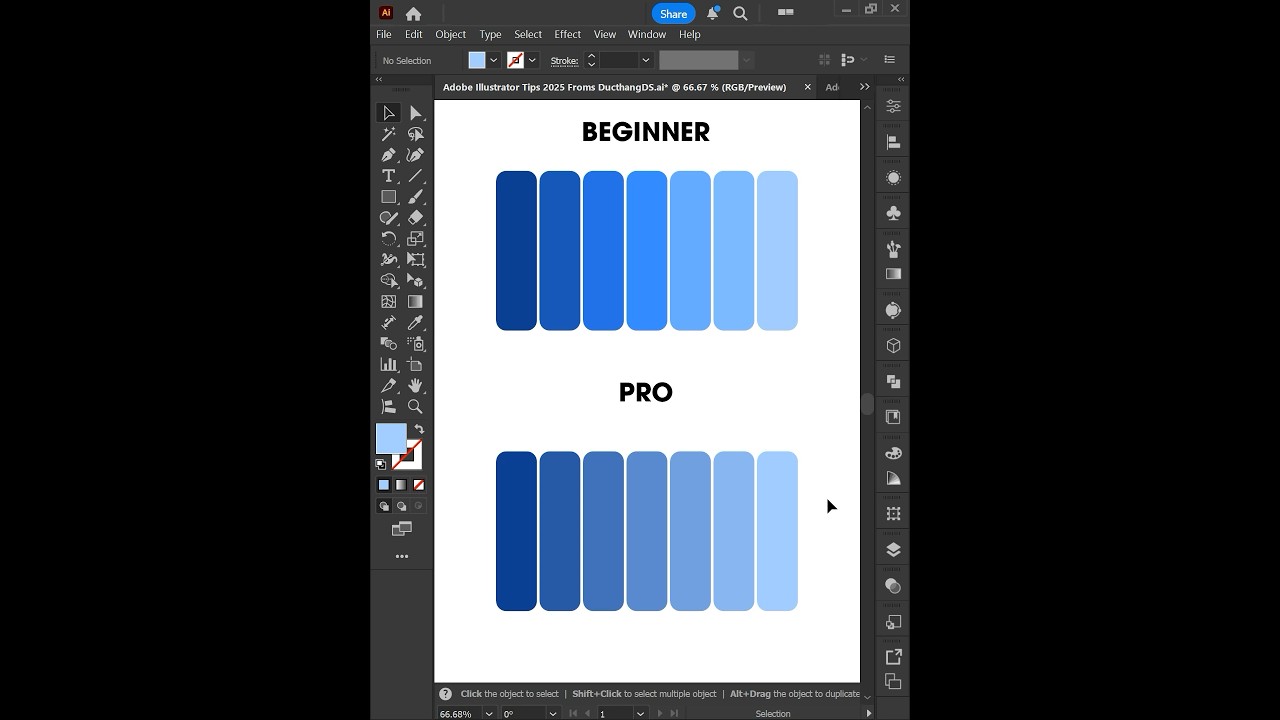Activate the Line Segment tool

[415, 176]
